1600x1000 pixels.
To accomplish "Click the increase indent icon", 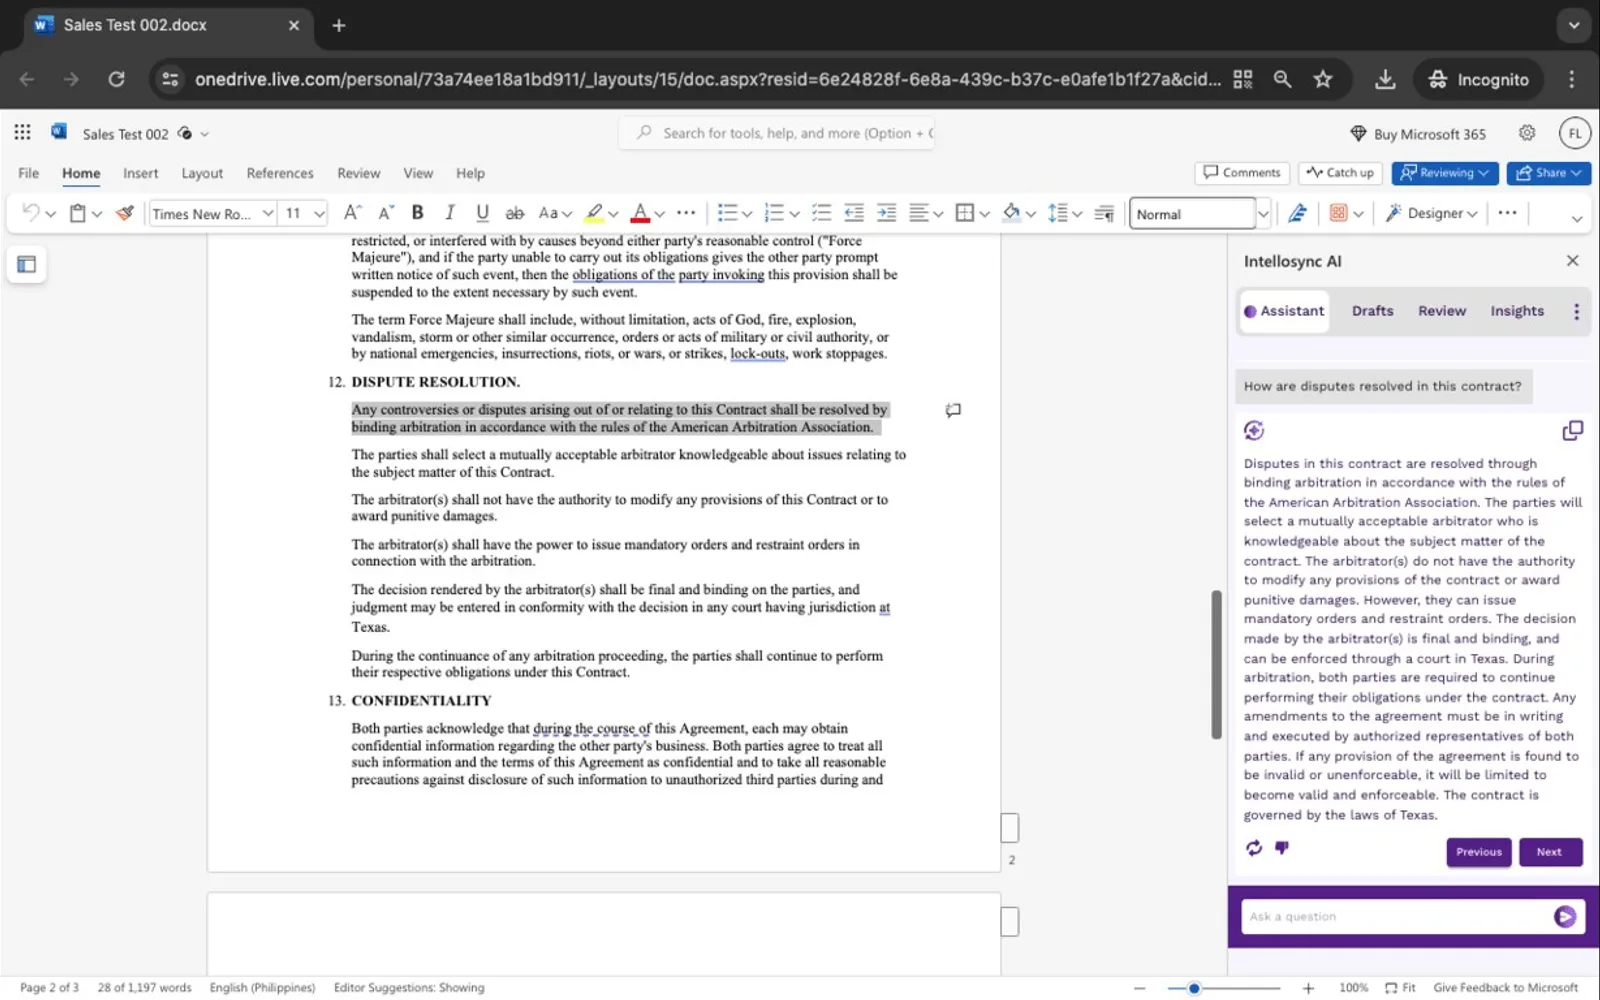I will (886, 213).
